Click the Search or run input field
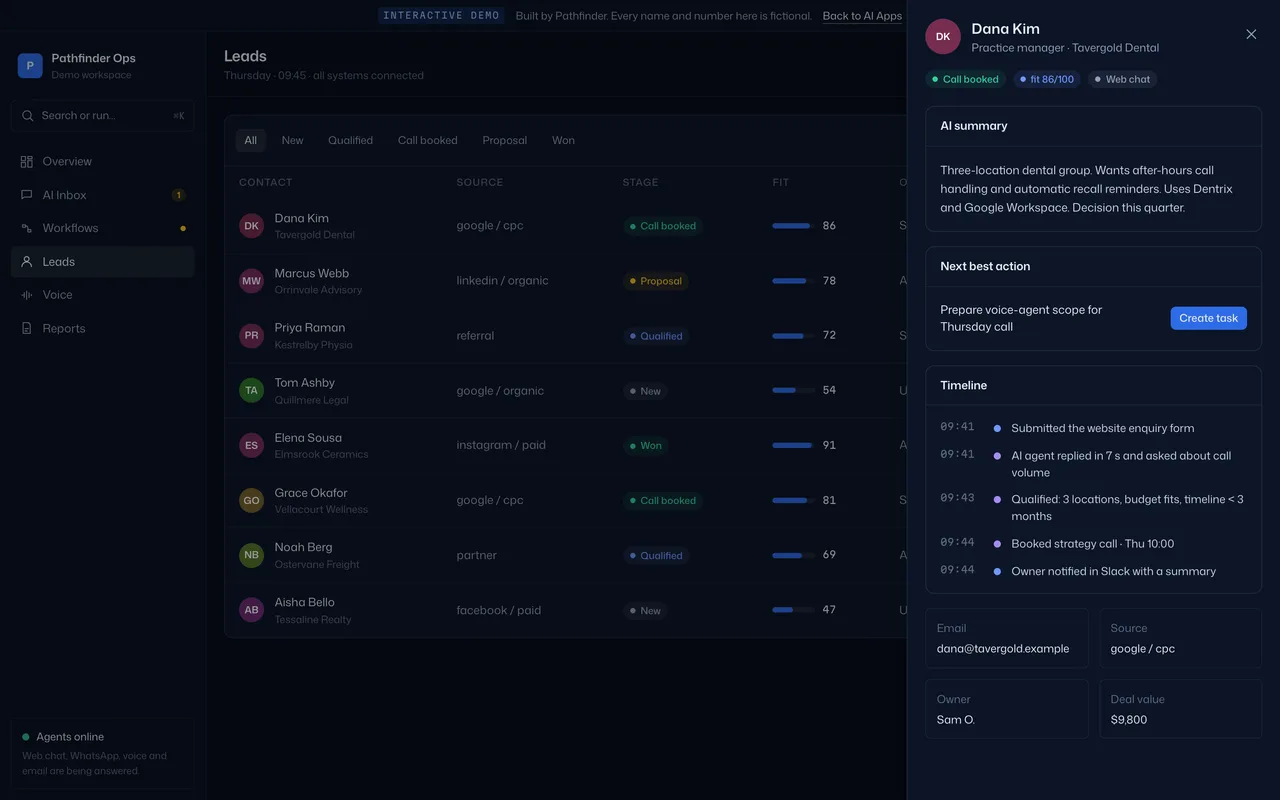 [102, 116]
